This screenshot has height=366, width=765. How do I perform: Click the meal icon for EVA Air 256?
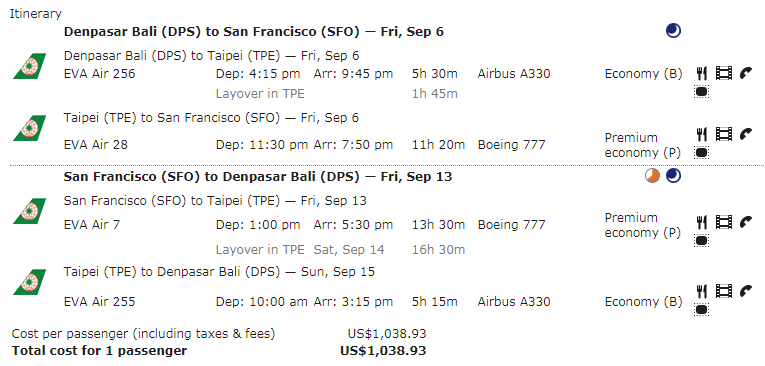tap(702, 74)
